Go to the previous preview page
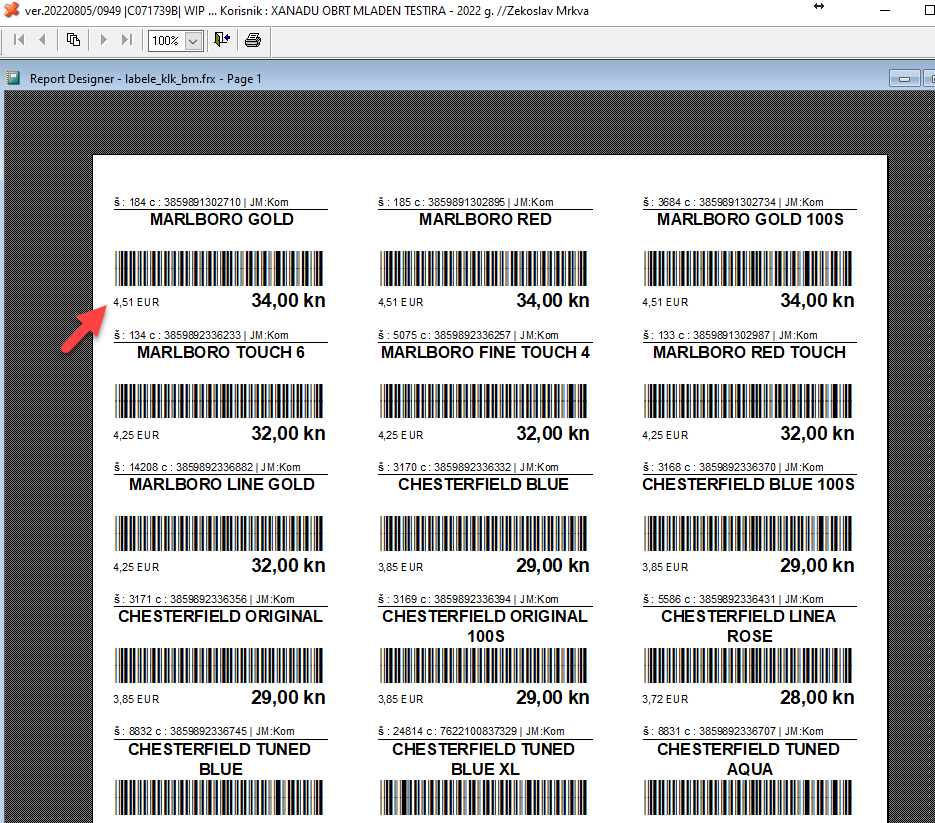 (42, 40)
